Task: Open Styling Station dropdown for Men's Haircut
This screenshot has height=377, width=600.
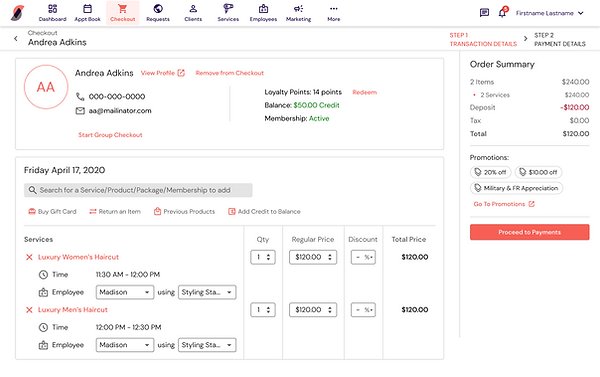Action: 207,345
